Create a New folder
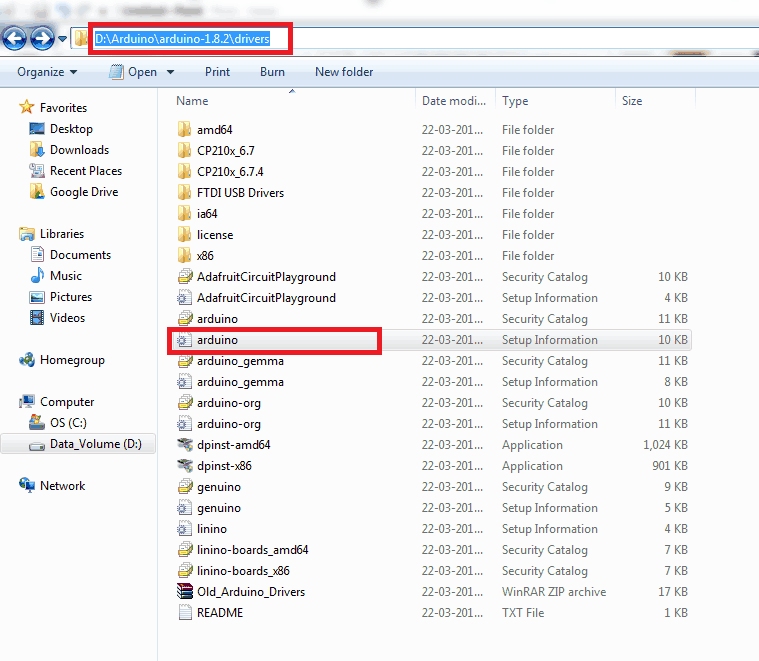Image resolution: width=759 pixels, height=661 pixels. [x=344, y=72]
